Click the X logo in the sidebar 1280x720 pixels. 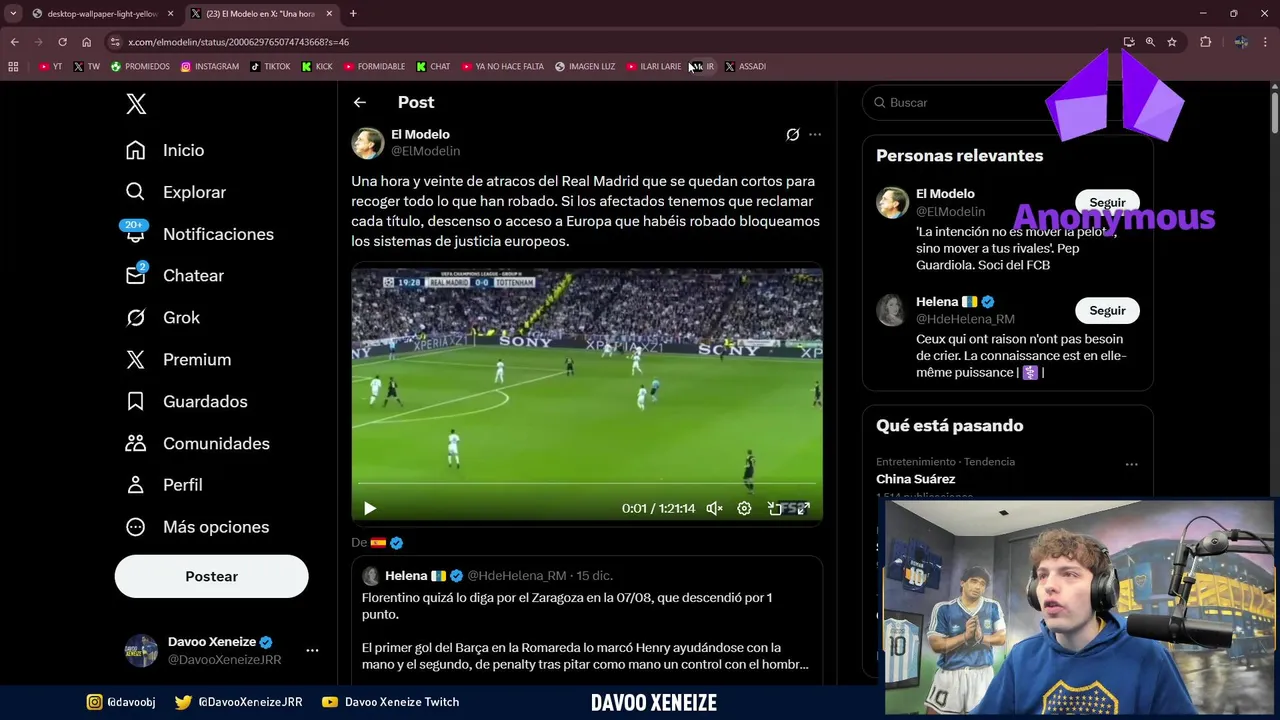[x=136, y=103]
